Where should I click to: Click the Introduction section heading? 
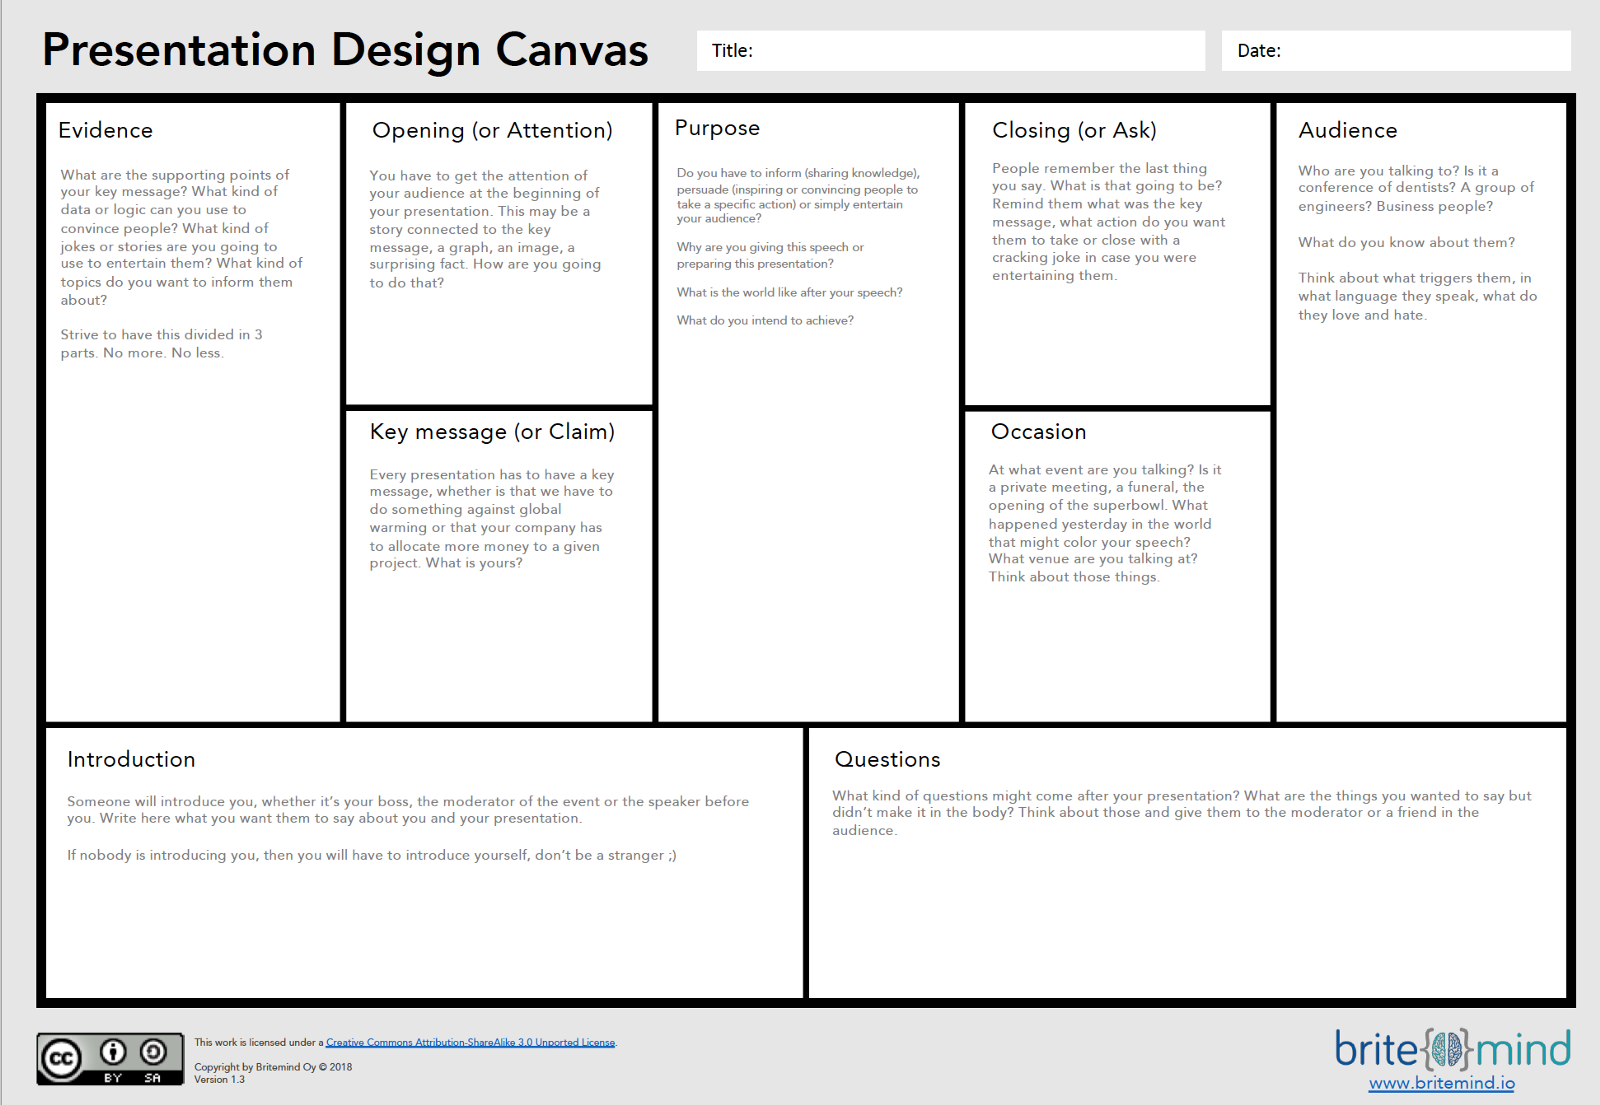click(x=131, y=759)
